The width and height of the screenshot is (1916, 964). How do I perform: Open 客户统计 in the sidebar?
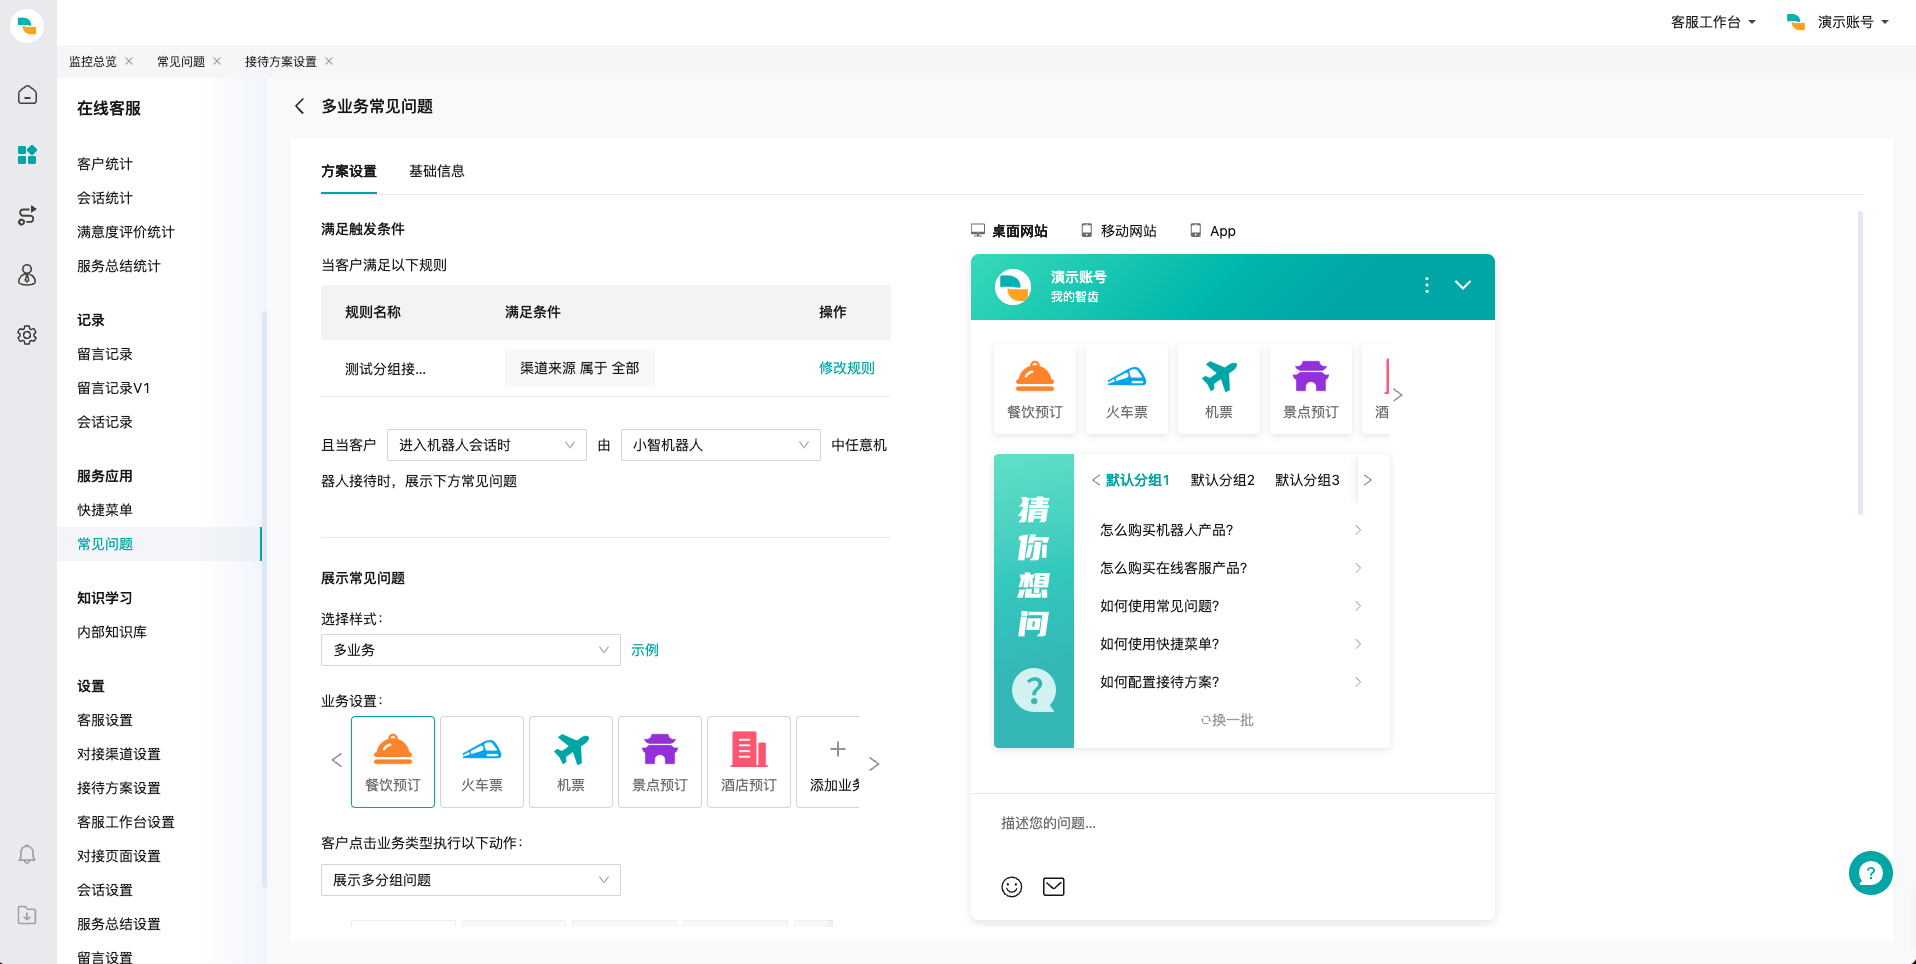105,164
